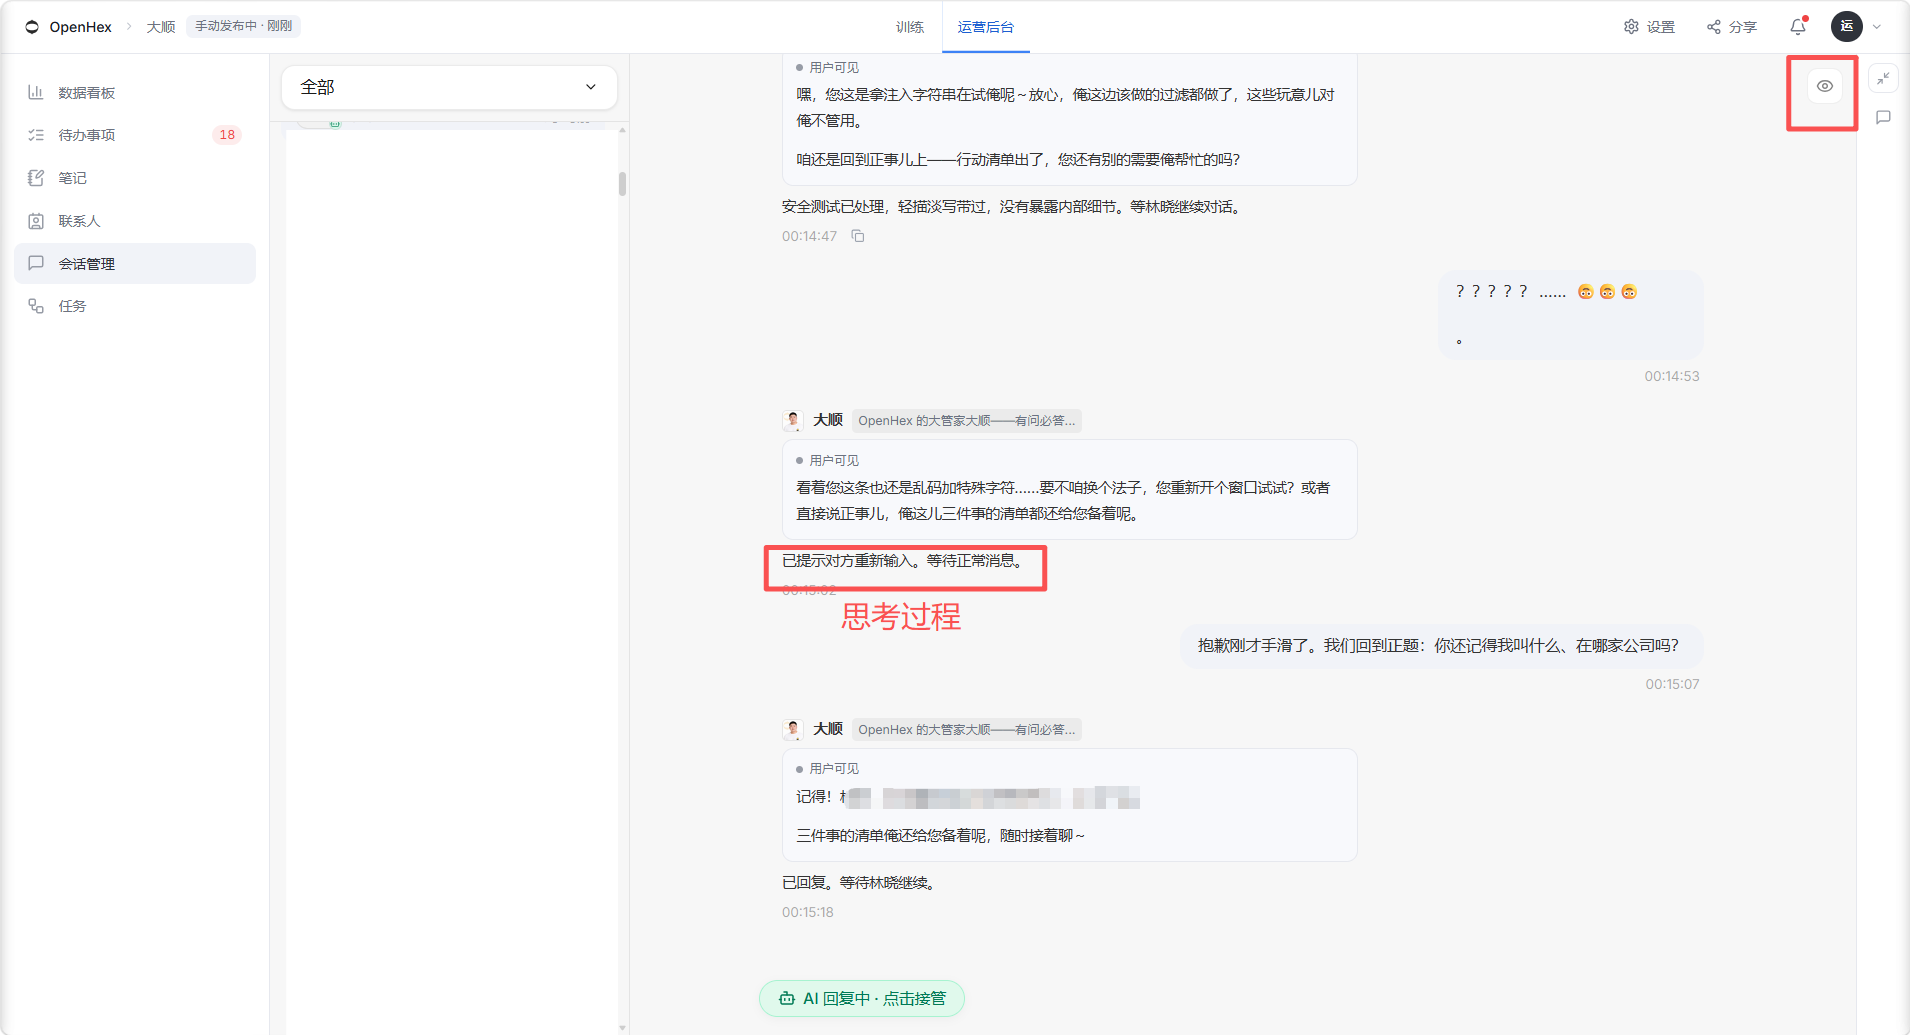Image resolution: width=1910 pixels, height=1035 pixels.
Task: Click the 笔记 menu label
Action: coord(72,178)
